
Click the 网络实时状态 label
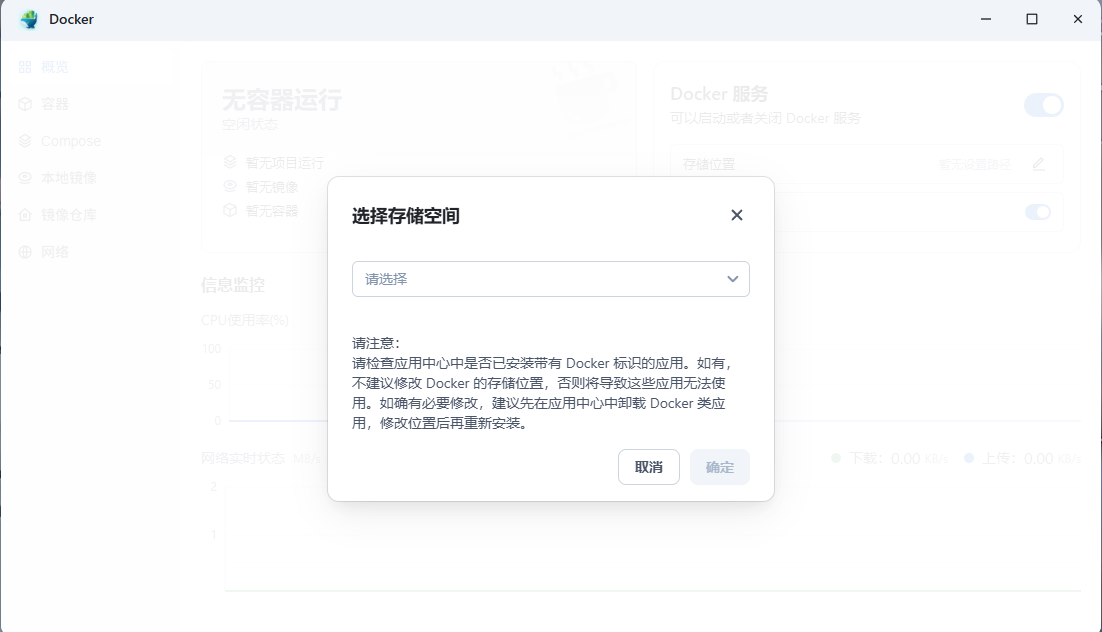click(243, 458)
